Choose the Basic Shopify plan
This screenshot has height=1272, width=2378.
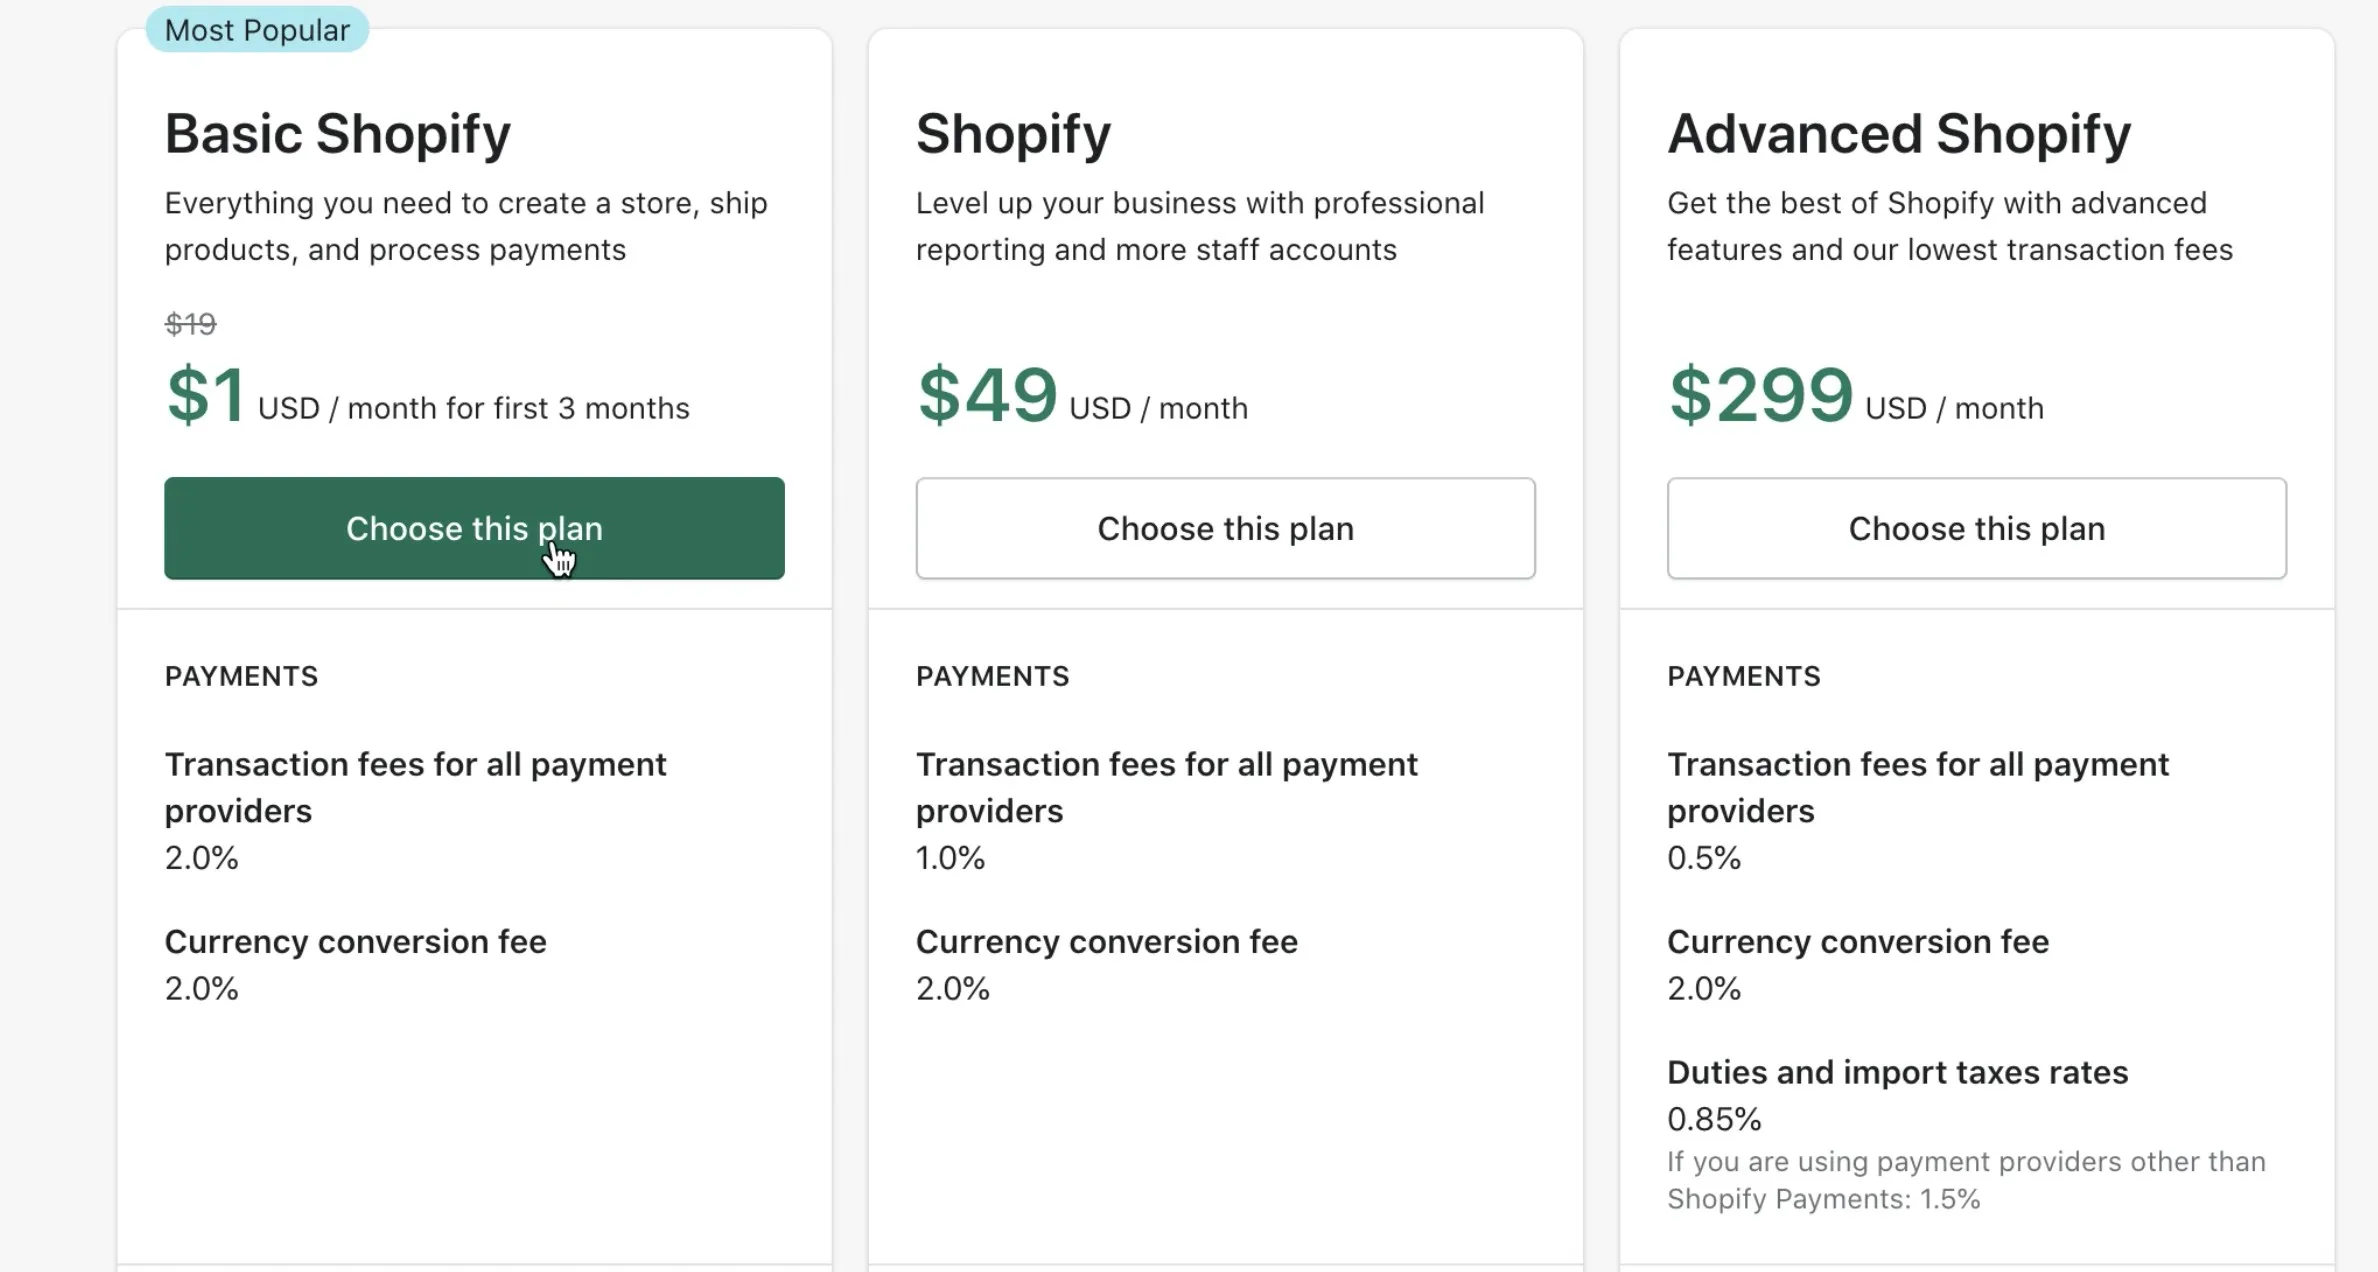[474, 528]
